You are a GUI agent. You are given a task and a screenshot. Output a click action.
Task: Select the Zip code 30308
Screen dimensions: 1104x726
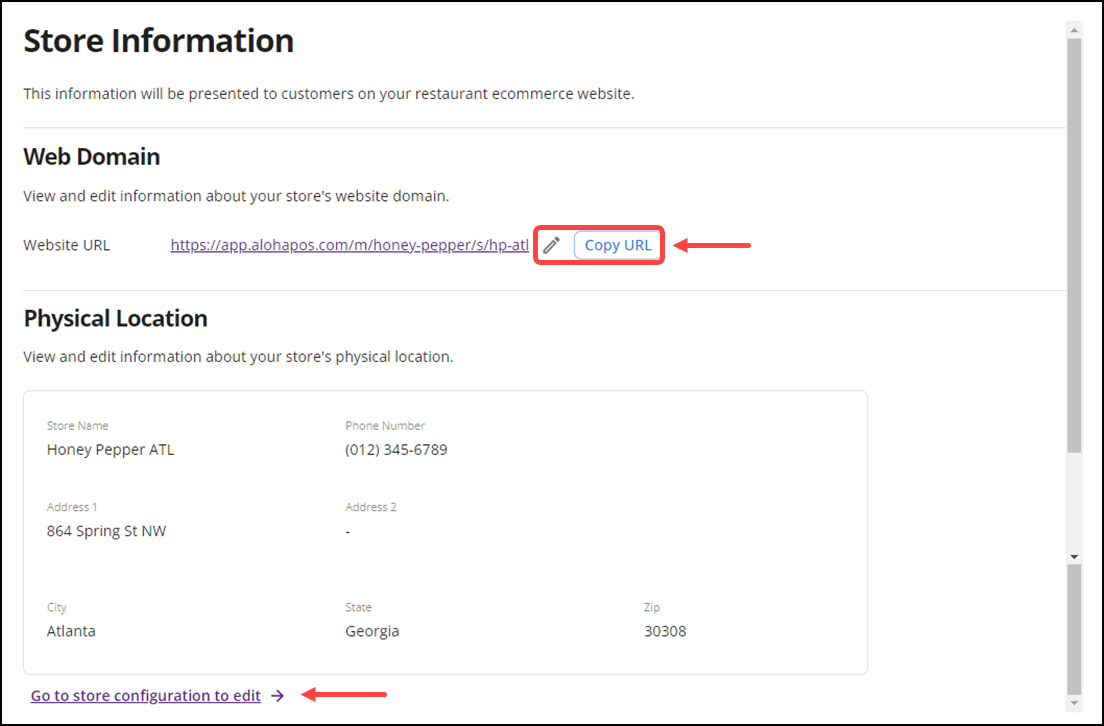(x=665, y=631)
